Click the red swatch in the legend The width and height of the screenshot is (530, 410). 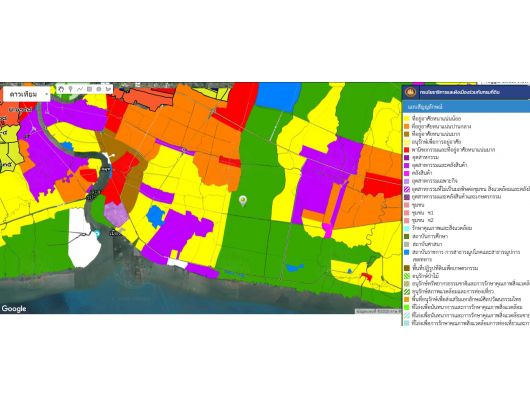[407, 150]
